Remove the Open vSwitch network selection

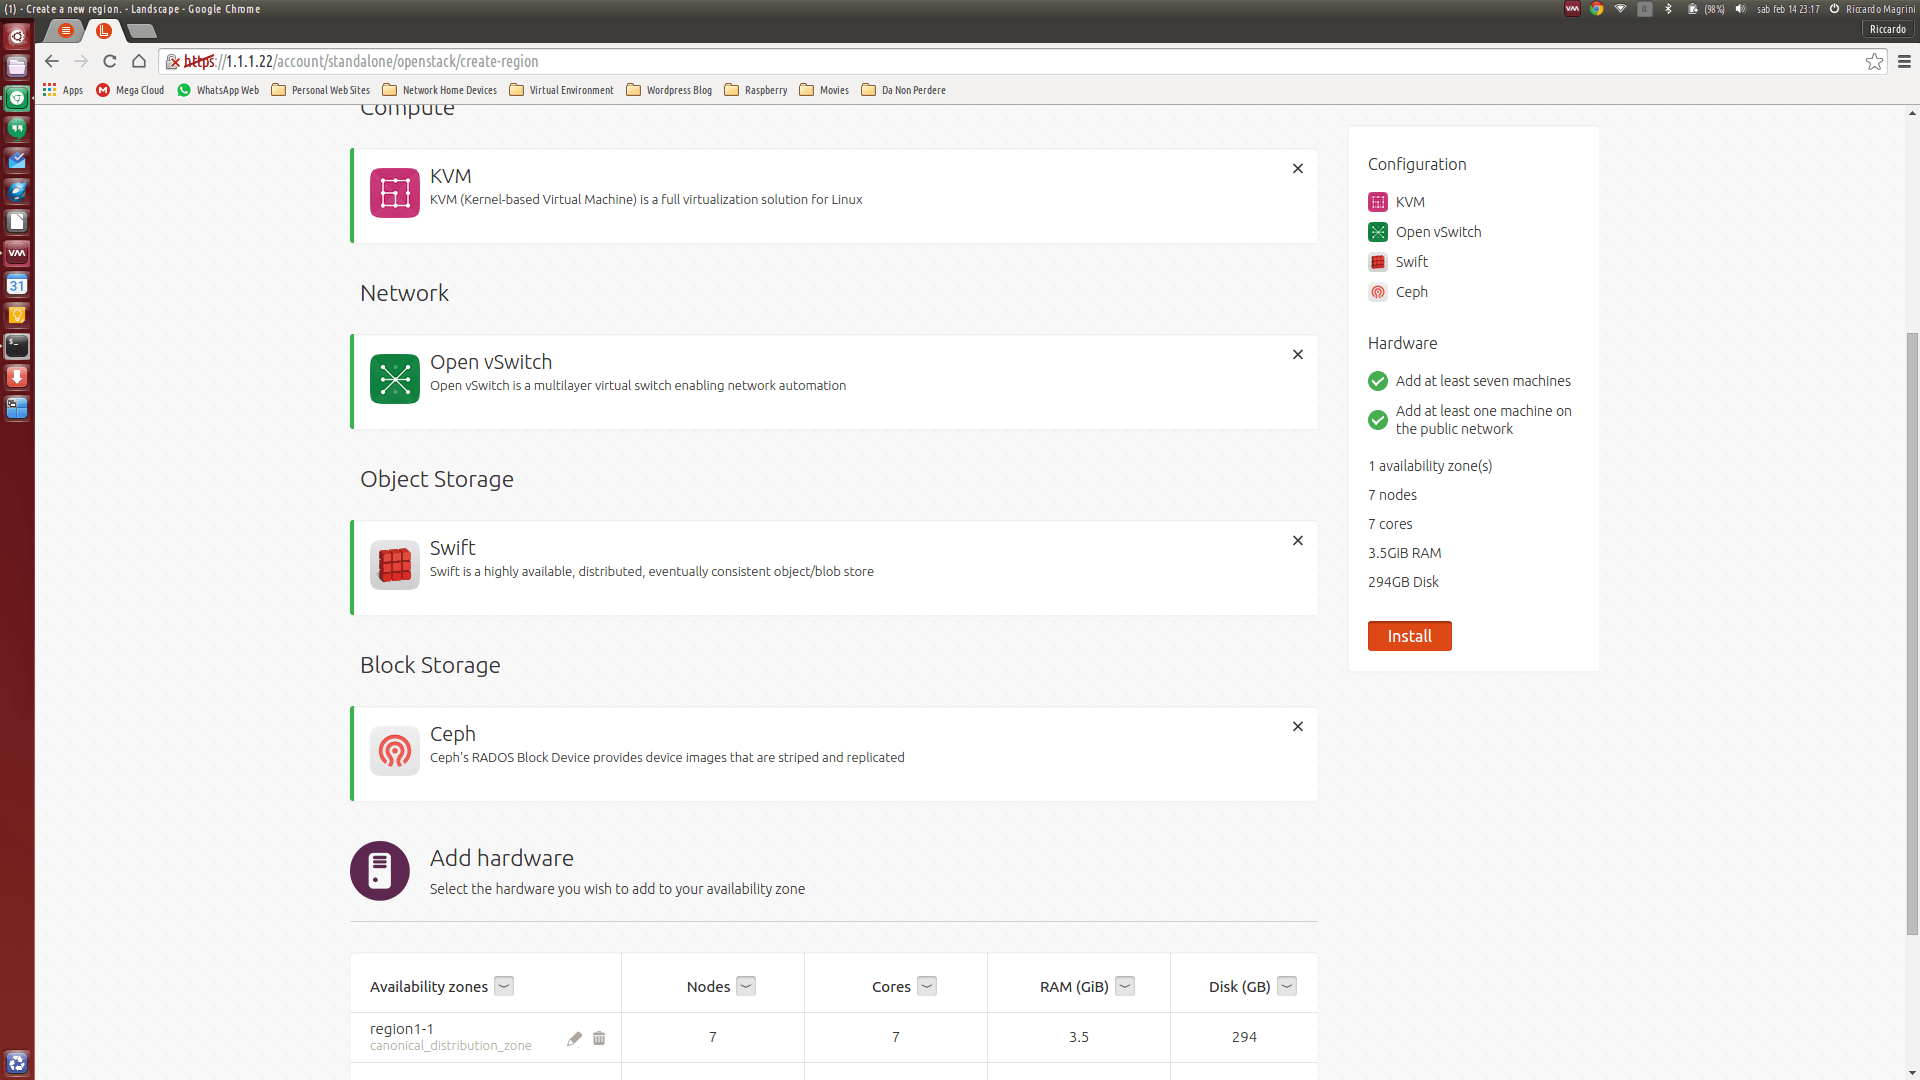[x=1298, y=355]
